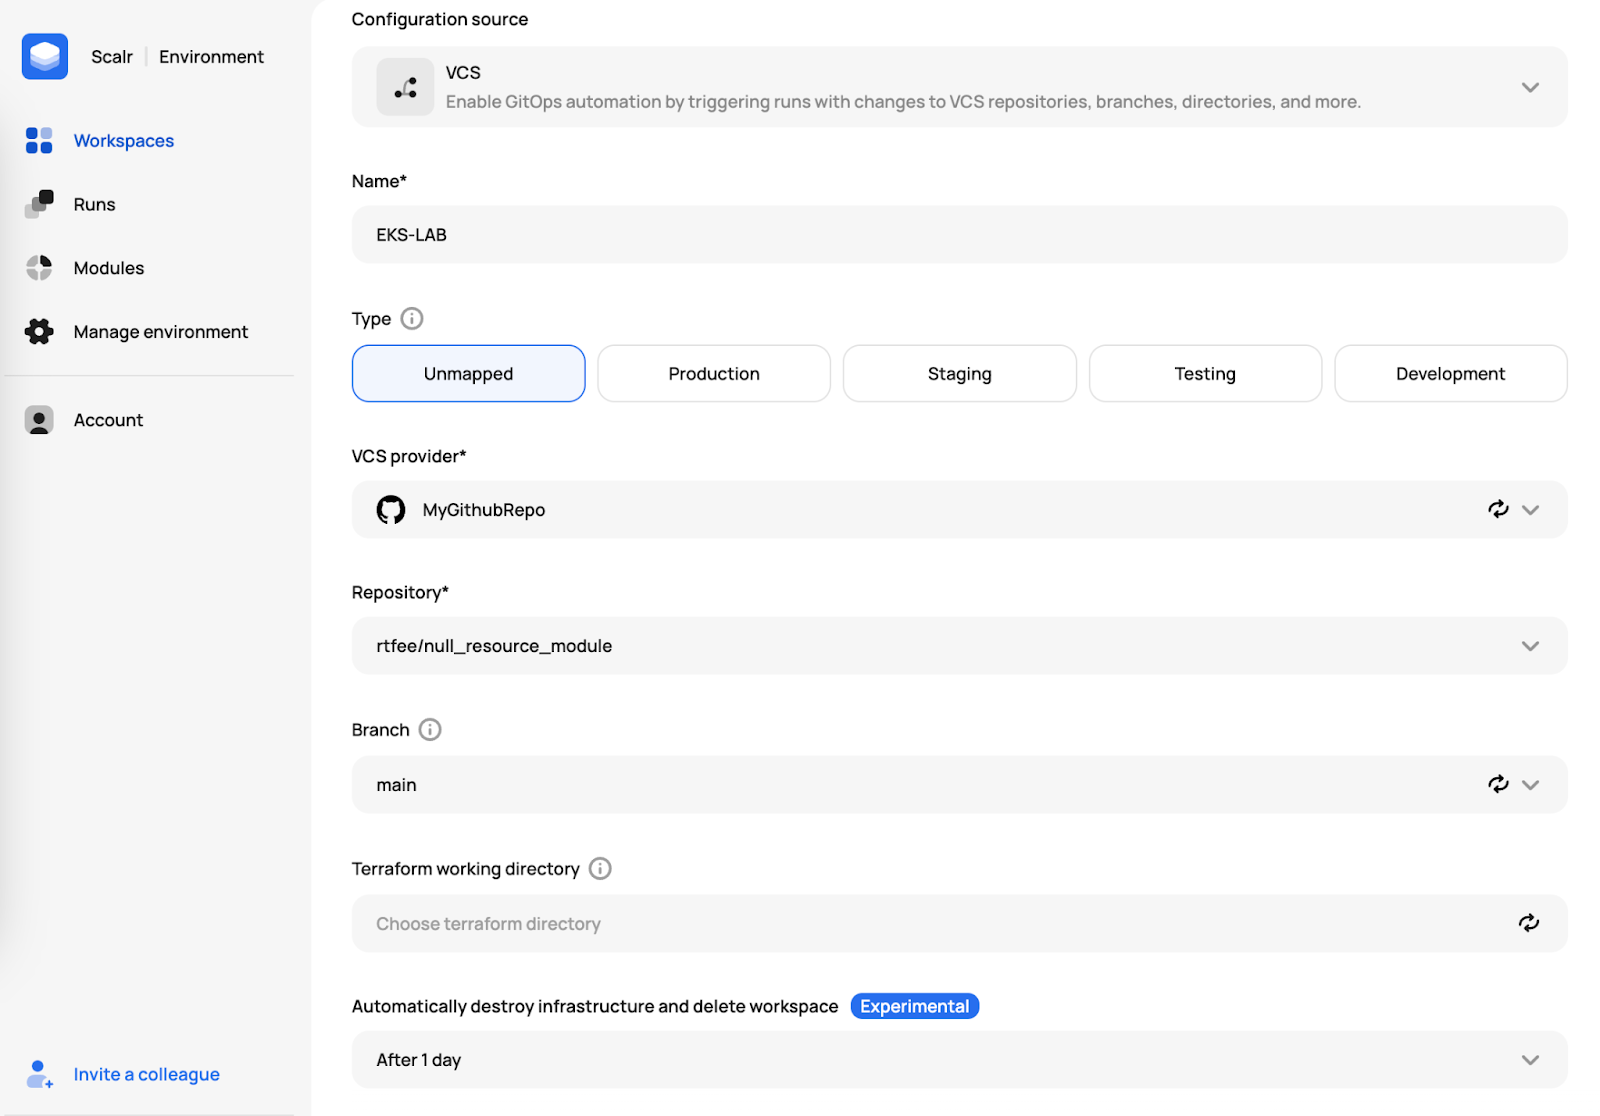
Task: Click the Manage environment gear icon
Action: pyautogui.click(x=39, y=332)
